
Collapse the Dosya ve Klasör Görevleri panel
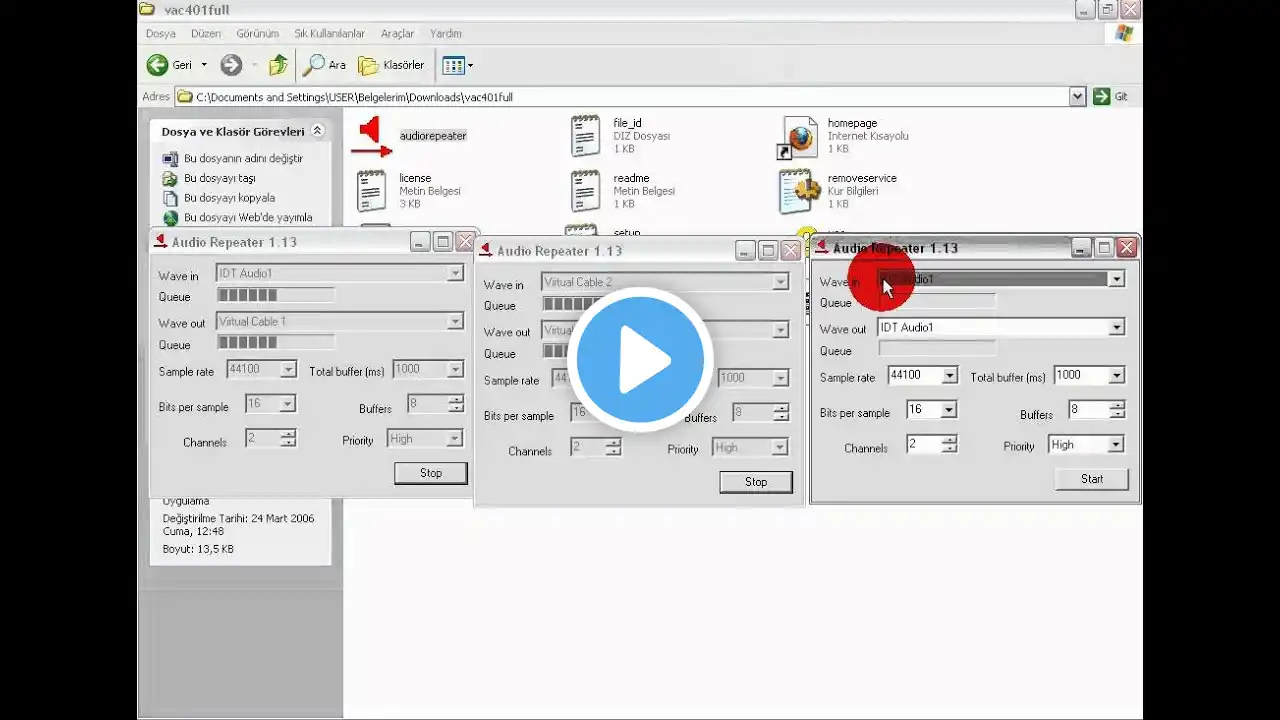coord(318,131)
